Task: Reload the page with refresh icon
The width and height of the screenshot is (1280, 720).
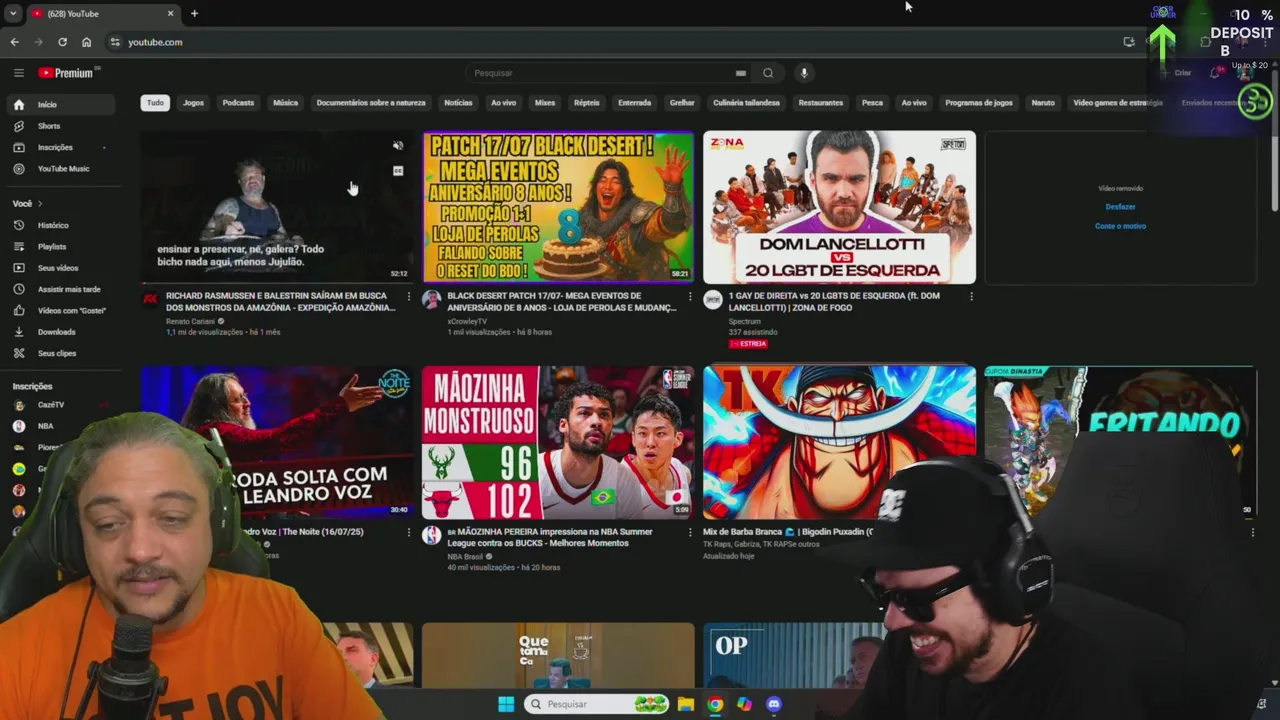Action: pos(62,42)
